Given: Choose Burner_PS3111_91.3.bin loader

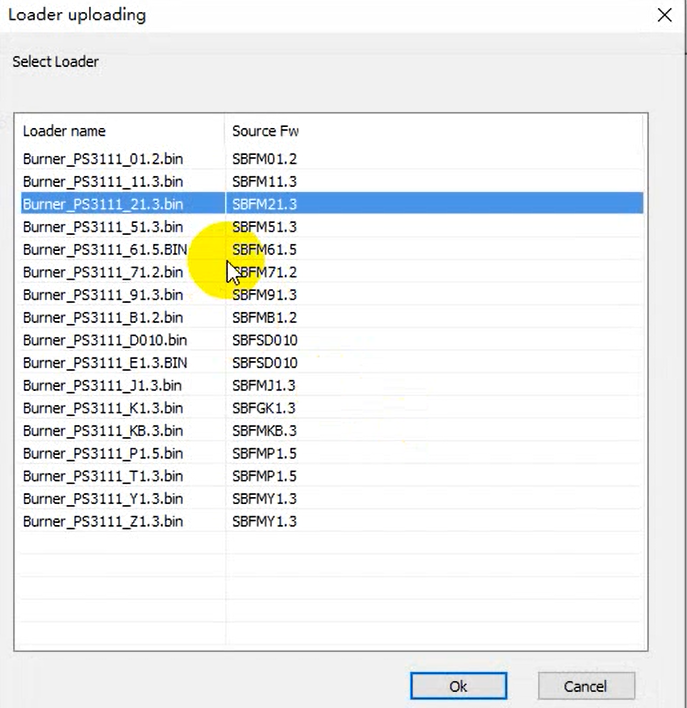Looking at the screenshot, I should (x=103, y=295).
